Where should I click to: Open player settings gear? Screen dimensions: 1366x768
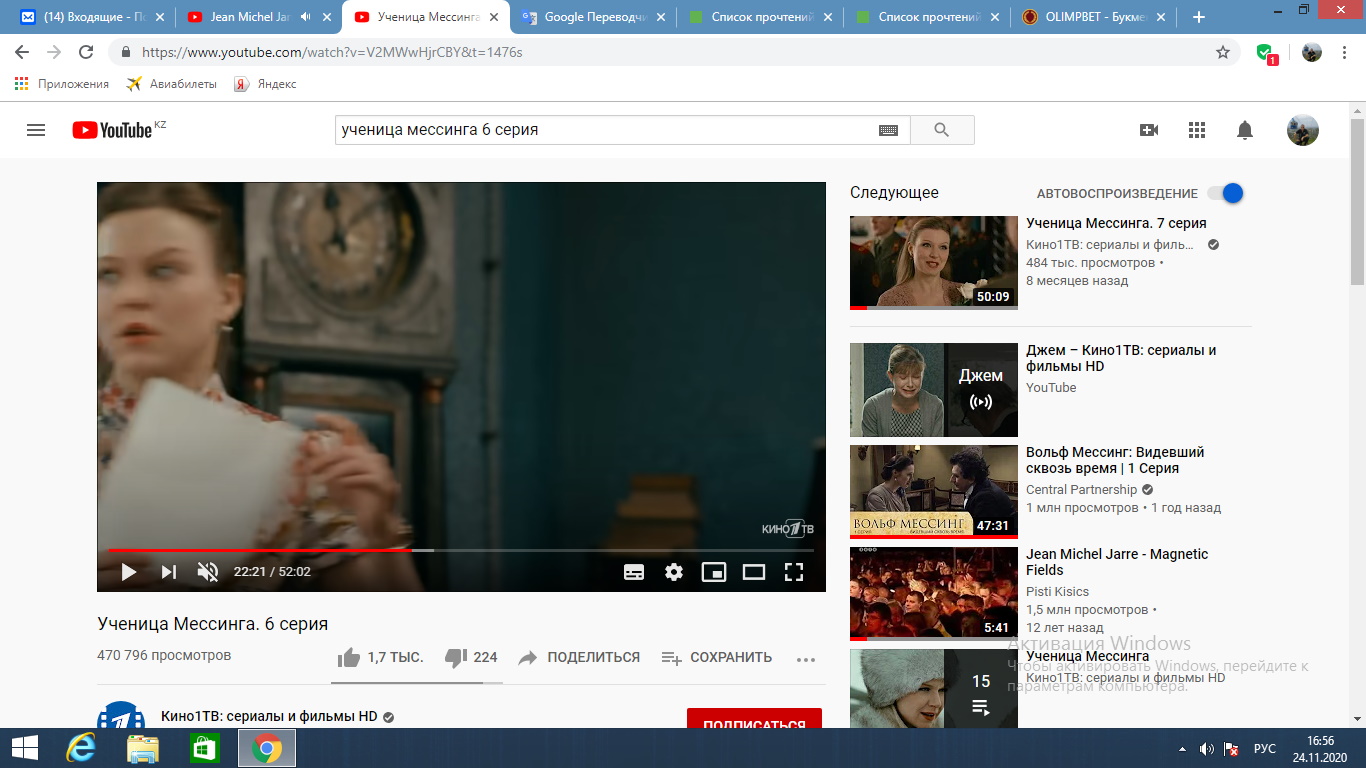tap(674, 572)
